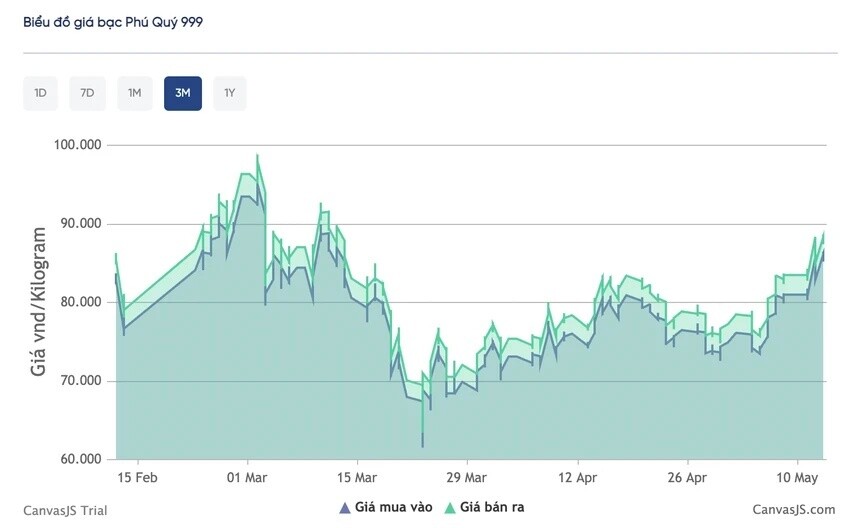Switch chart to 1M range

(134, 93)
